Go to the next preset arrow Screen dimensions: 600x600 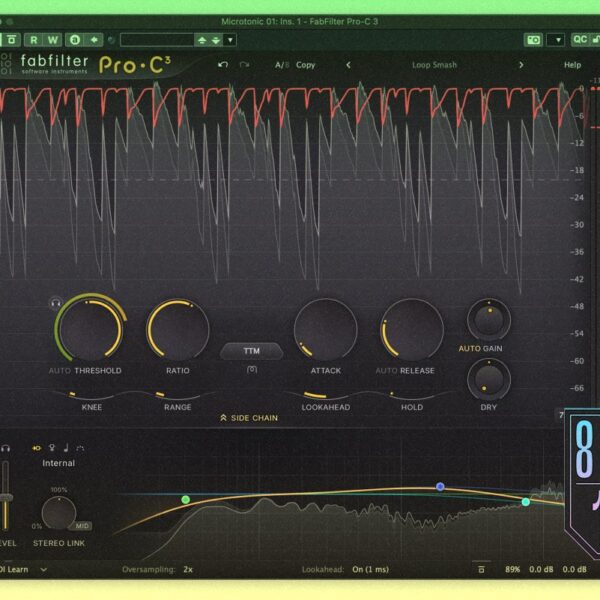521,65
